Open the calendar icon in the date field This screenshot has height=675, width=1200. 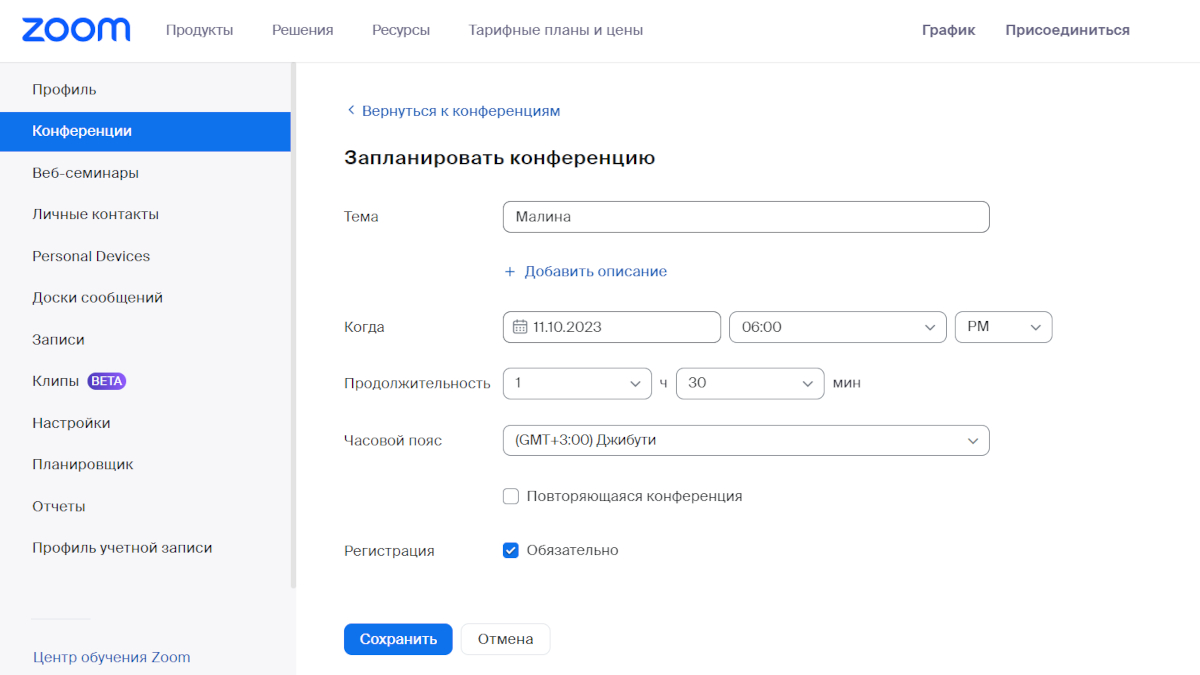click(x=519, y=326)
